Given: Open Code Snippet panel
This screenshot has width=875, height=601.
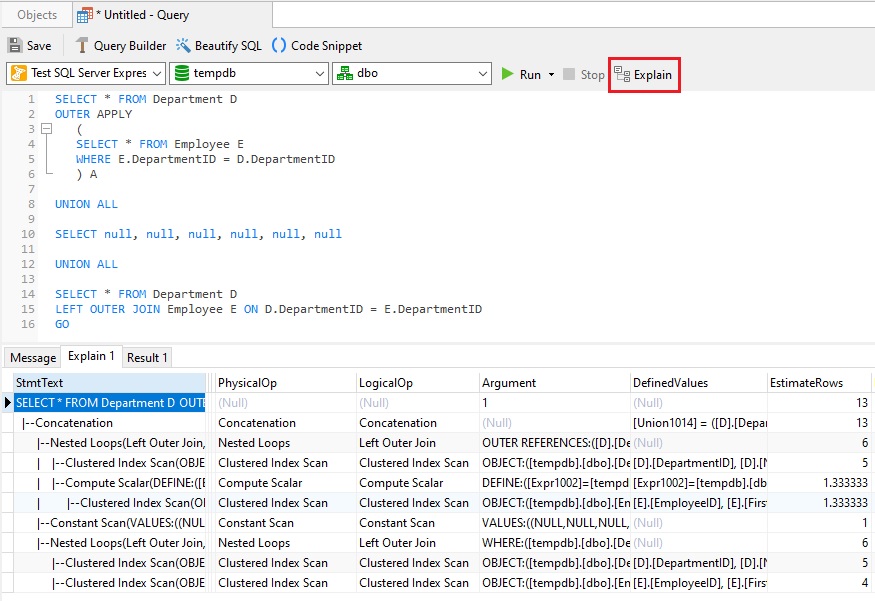Looking at the screenshot, I should (x=317, y=46).
